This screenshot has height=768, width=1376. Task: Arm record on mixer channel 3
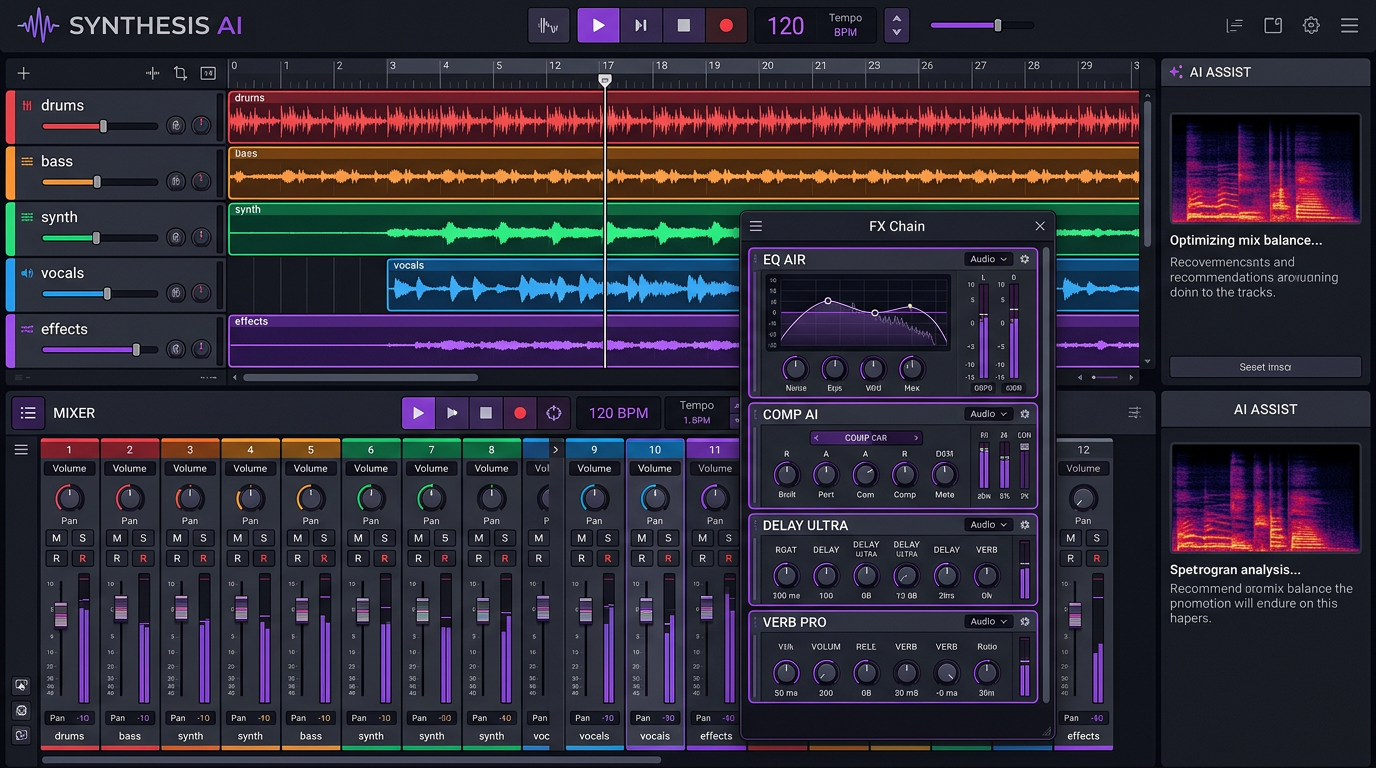(x=203, y=559)
